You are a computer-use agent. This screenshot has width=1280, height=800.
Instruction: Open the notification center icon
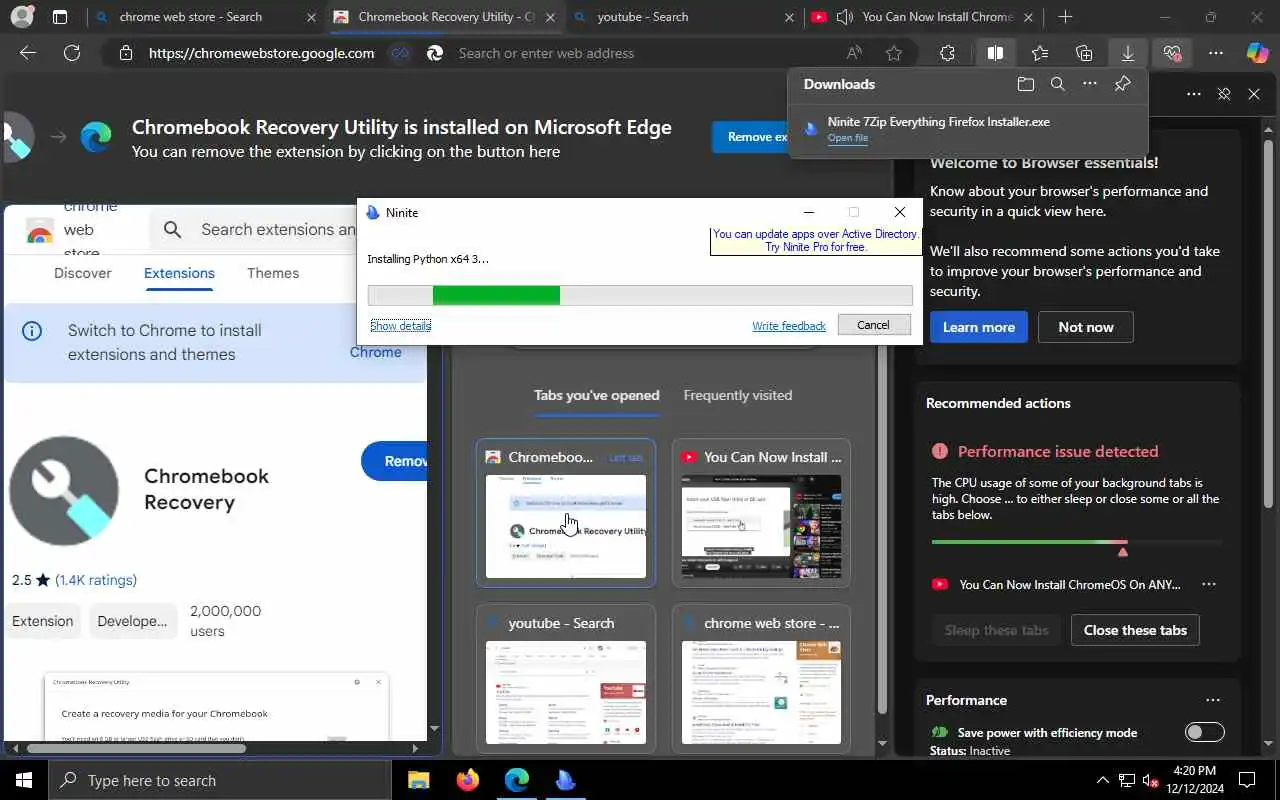(x=1247, y=780)
